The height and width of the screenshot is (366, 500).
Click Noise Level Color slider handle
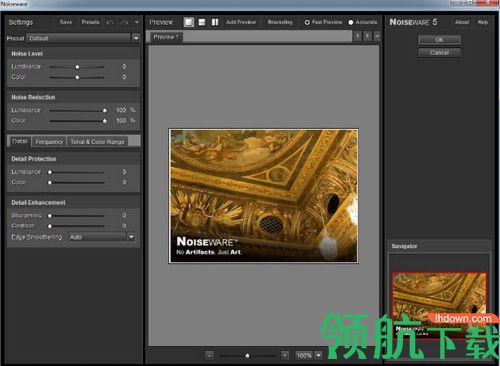(x=77, y=77)
